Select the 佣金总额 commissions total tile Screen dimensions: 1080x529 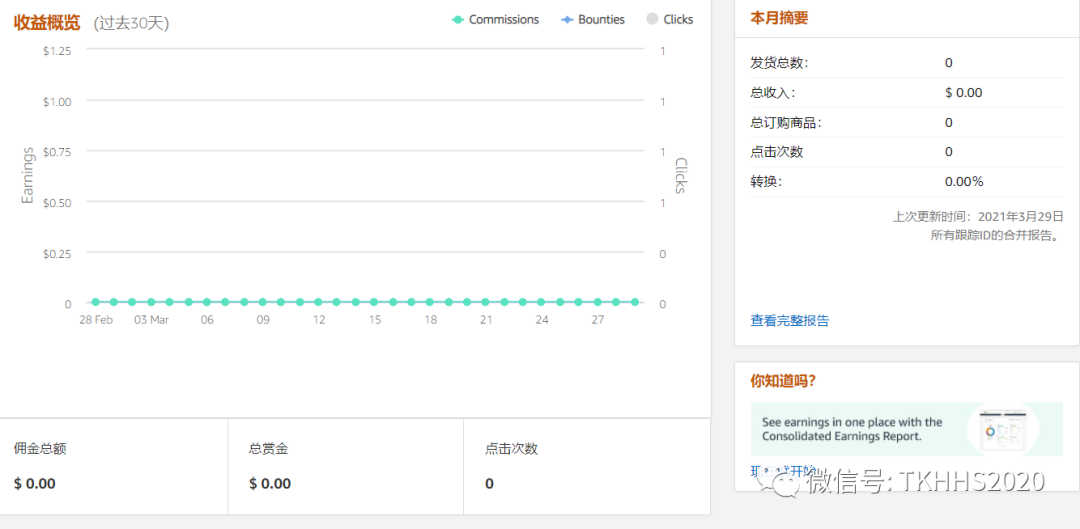pos(114,467)
